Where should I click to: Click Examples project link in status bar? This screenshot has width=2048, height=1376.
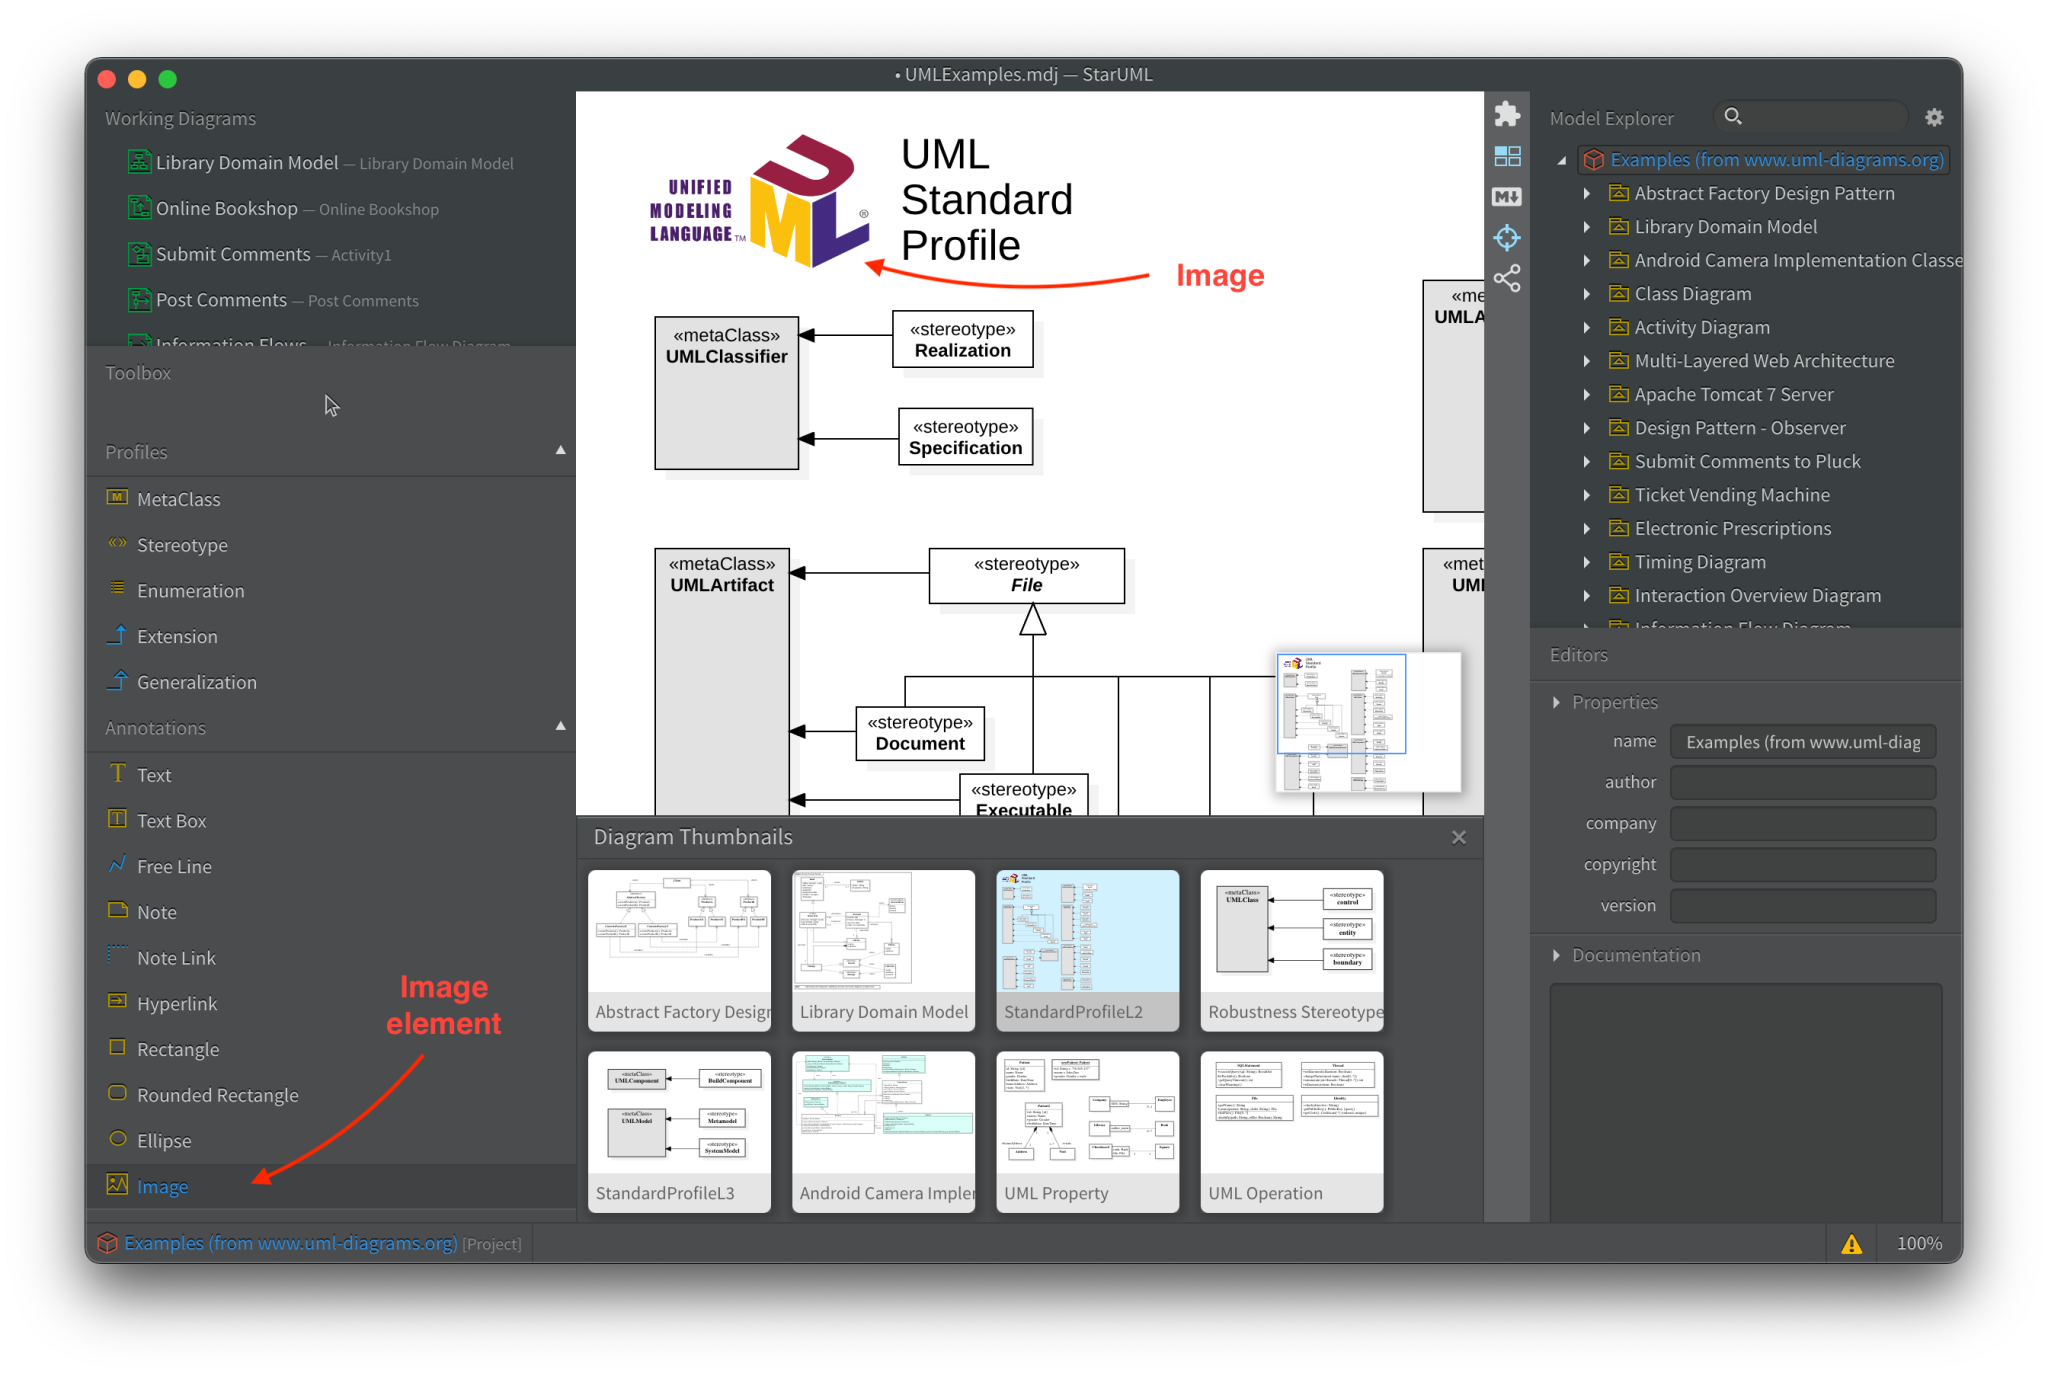coord(288,1243)
